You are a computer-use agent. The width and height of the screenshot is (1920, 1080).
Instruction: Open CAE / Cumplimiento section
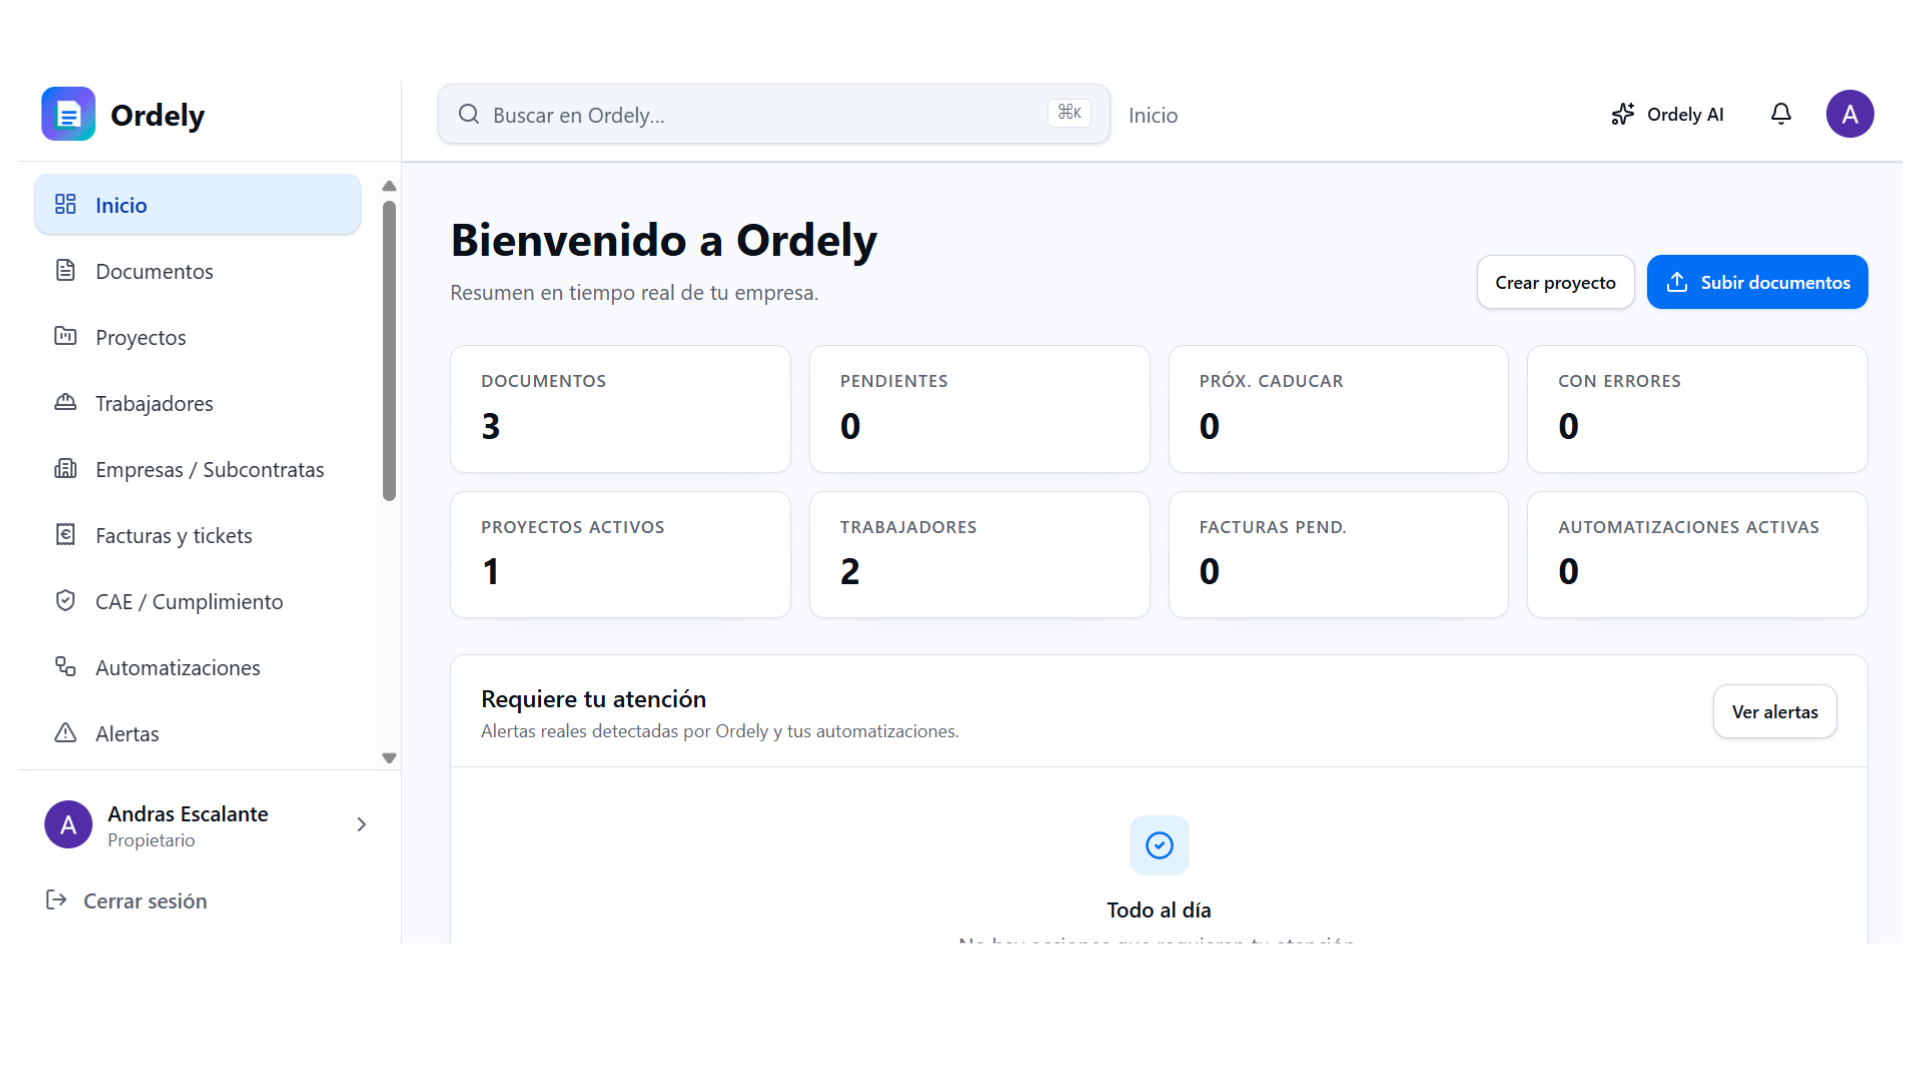(x=198, y=600)
